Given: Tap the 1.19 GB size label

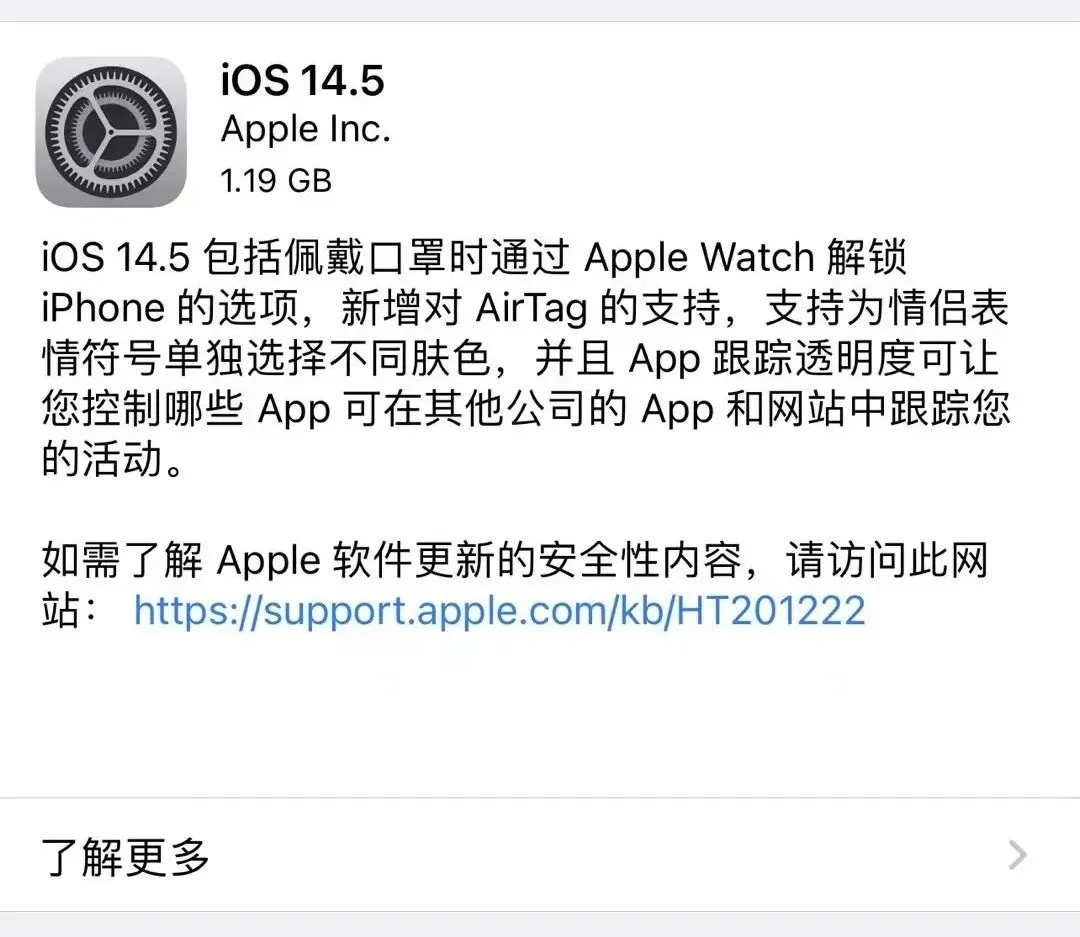Looking at the screenshot, I should pos(276,181).
